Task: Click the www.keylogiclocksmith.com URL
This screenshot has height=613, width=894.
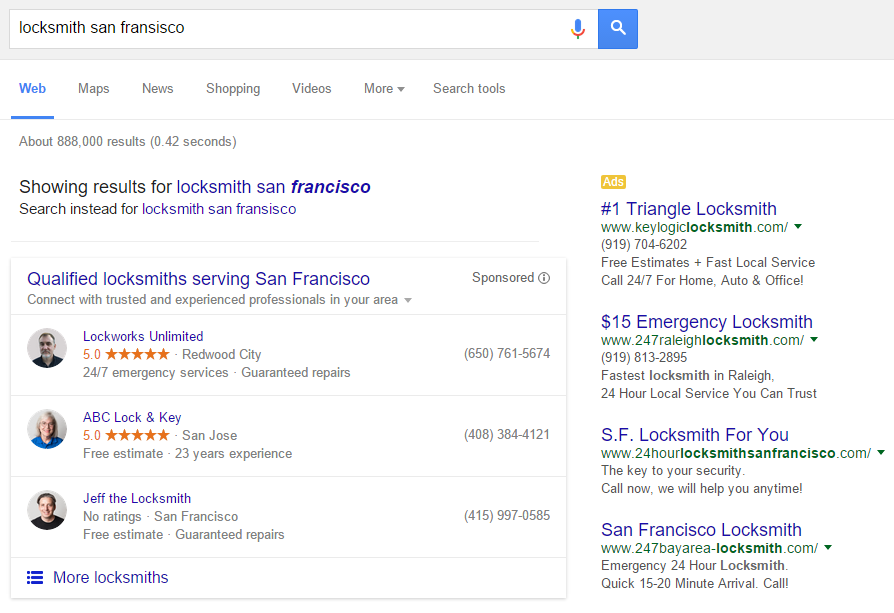Action: click(x=694, y=227)
